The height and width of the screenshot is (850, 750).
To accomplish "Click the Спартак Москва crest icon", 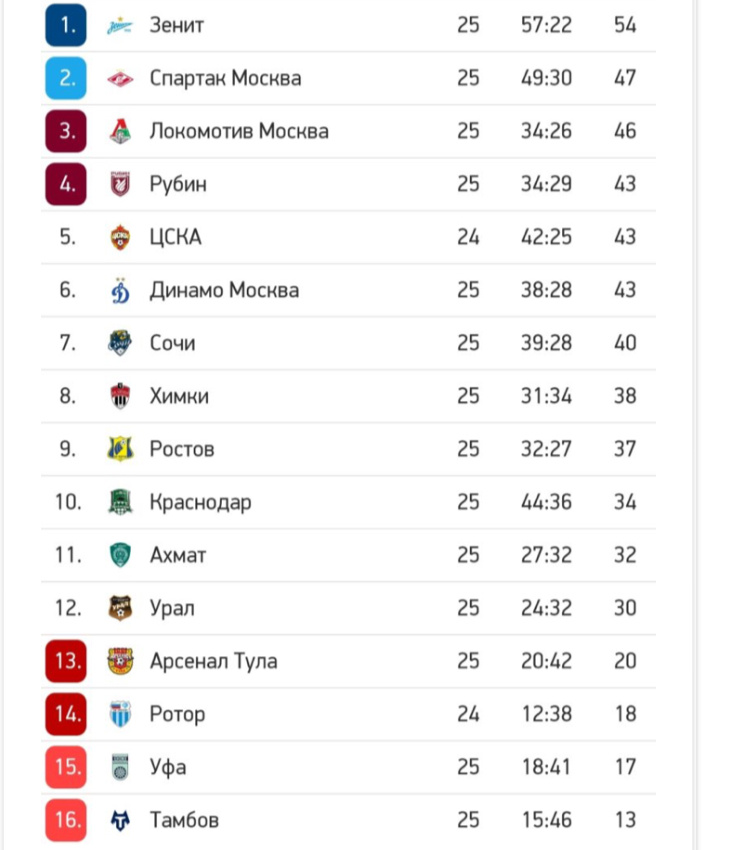I will [x=120, y=79].
